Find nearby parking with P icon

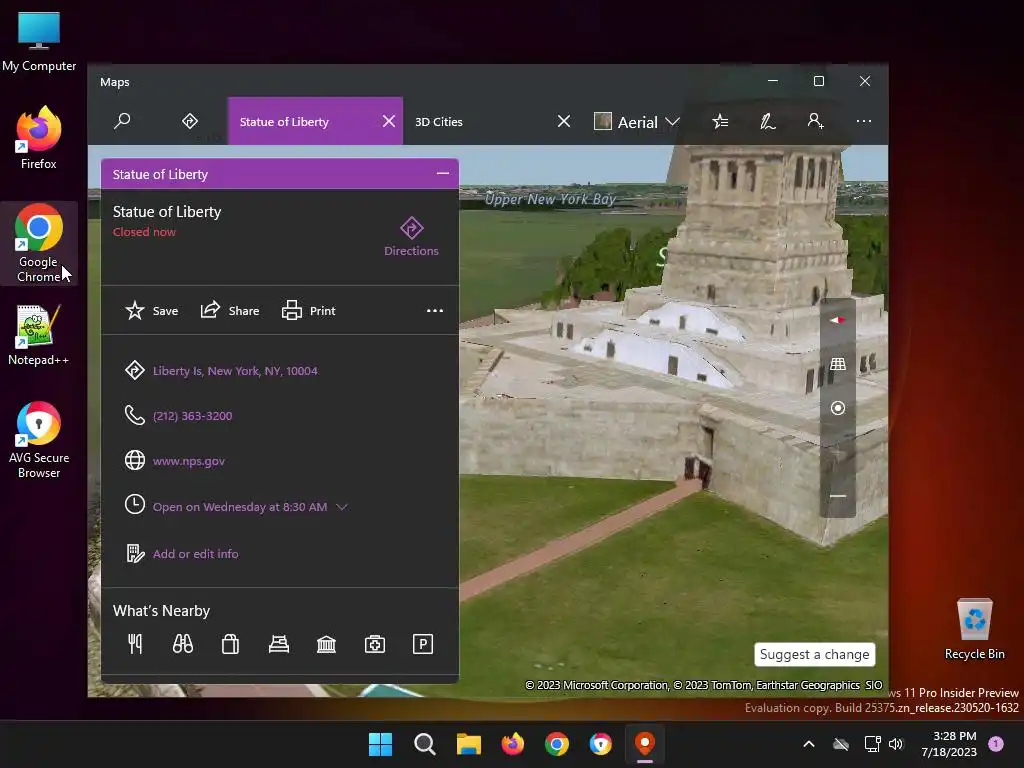point(423,645)
